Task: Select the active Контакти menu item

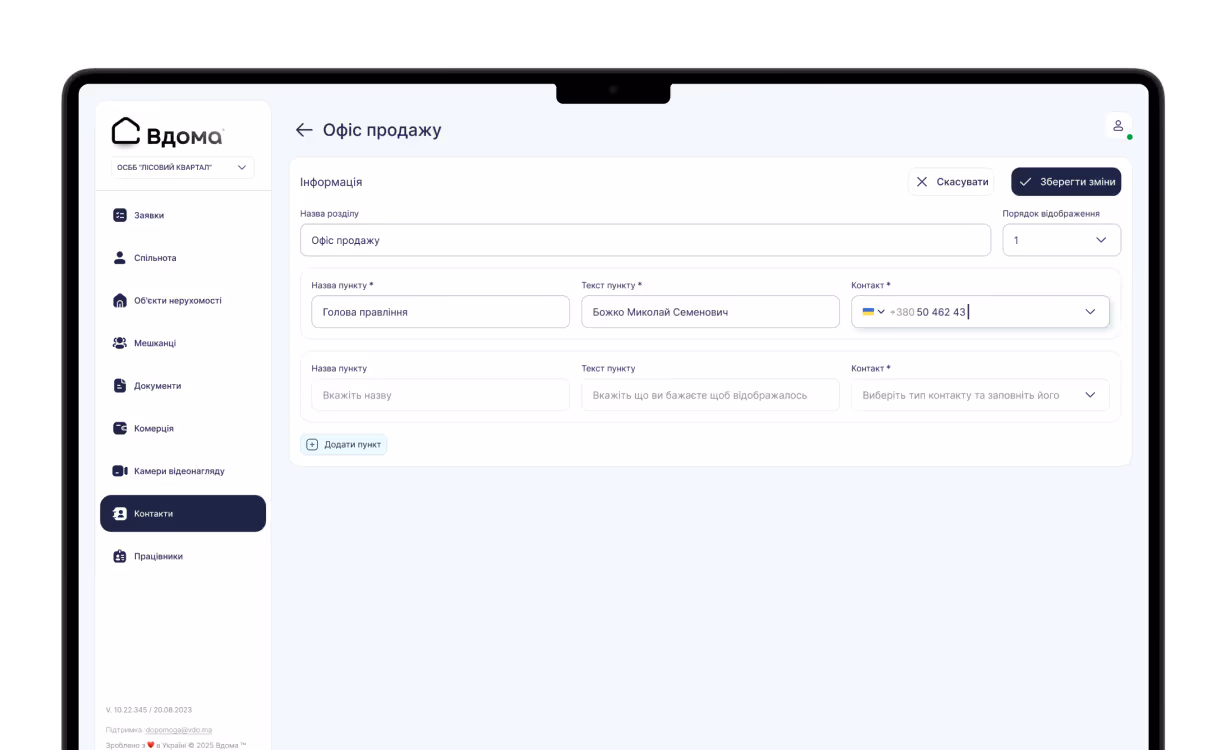Action: click(x=183, y=513)
